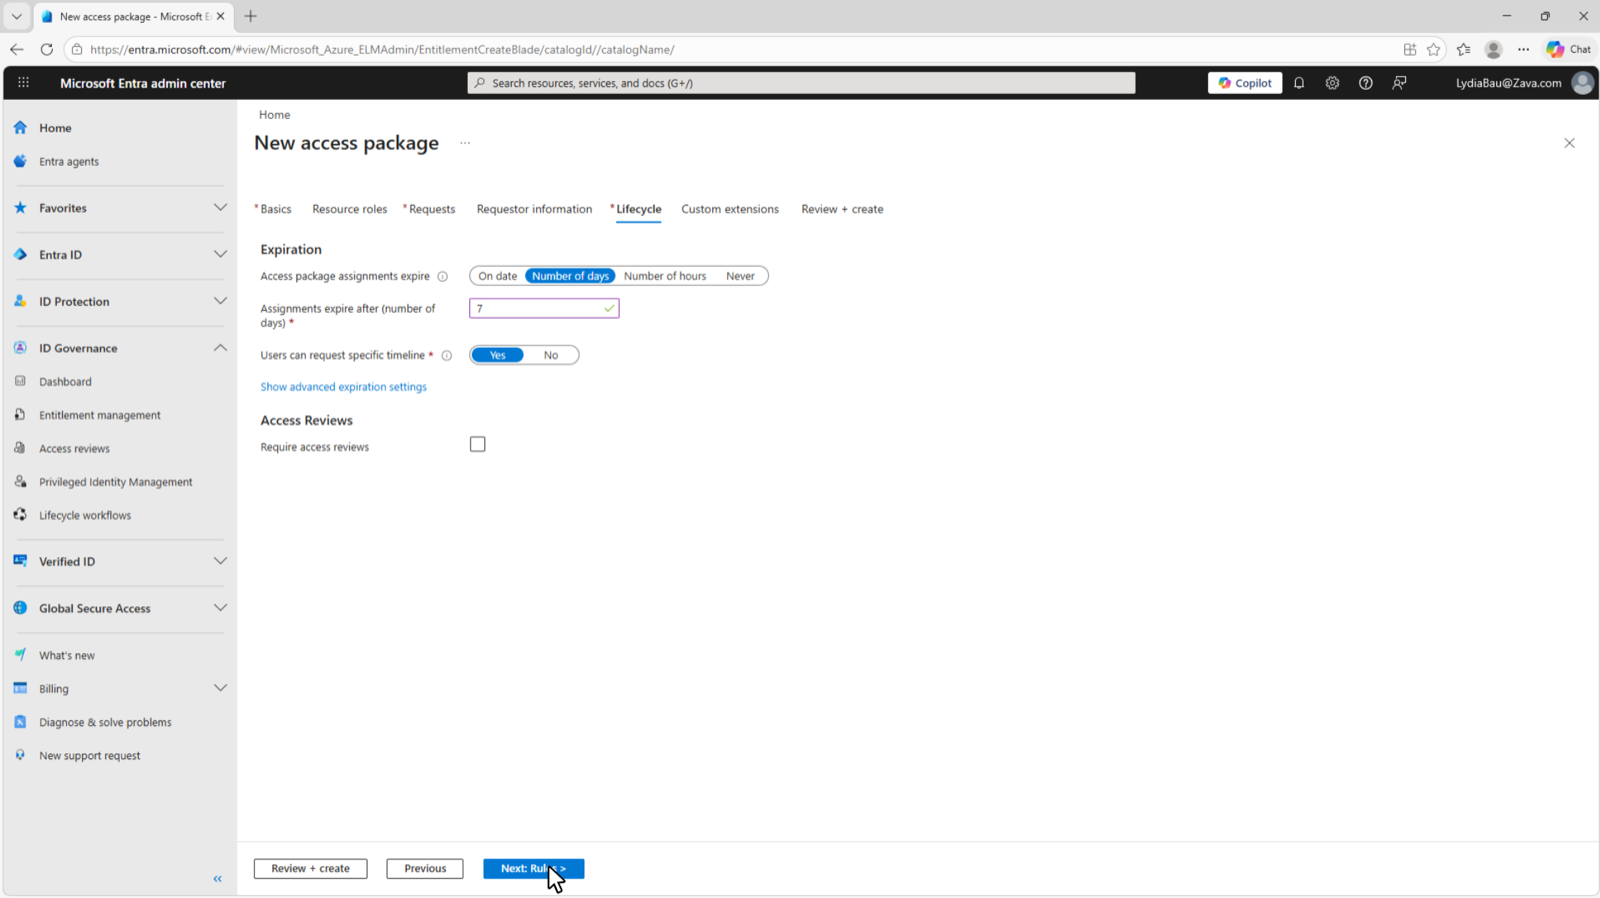Switch to Custom extensions tab
Image resolution: width=1600 pixels, height=898 pixels.
(x=730, y=209)
